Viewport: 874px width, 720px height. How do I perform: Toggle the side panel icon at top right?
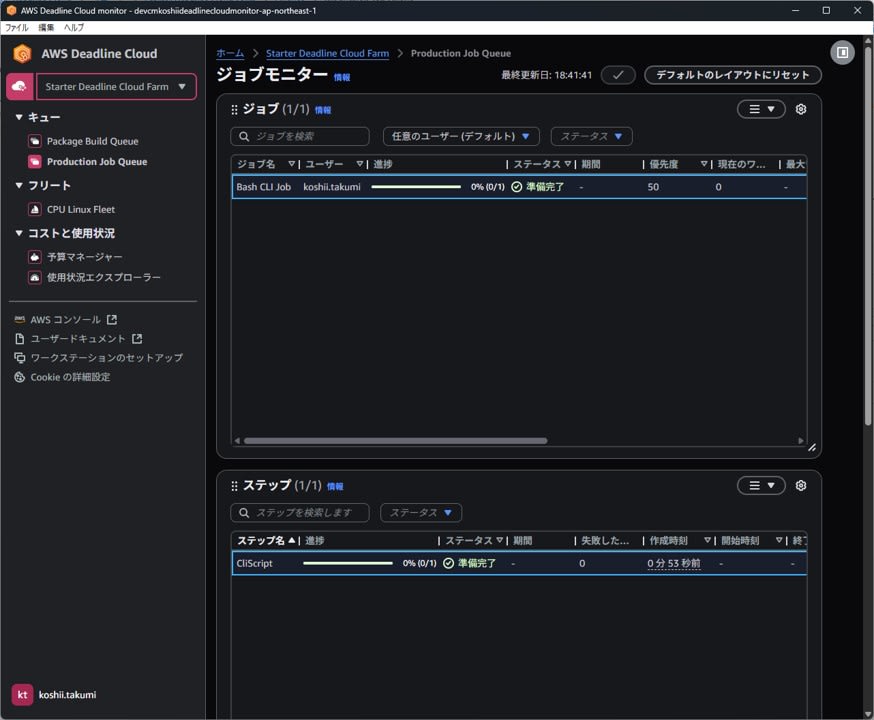pyautogui.click(x=842, y=52)
